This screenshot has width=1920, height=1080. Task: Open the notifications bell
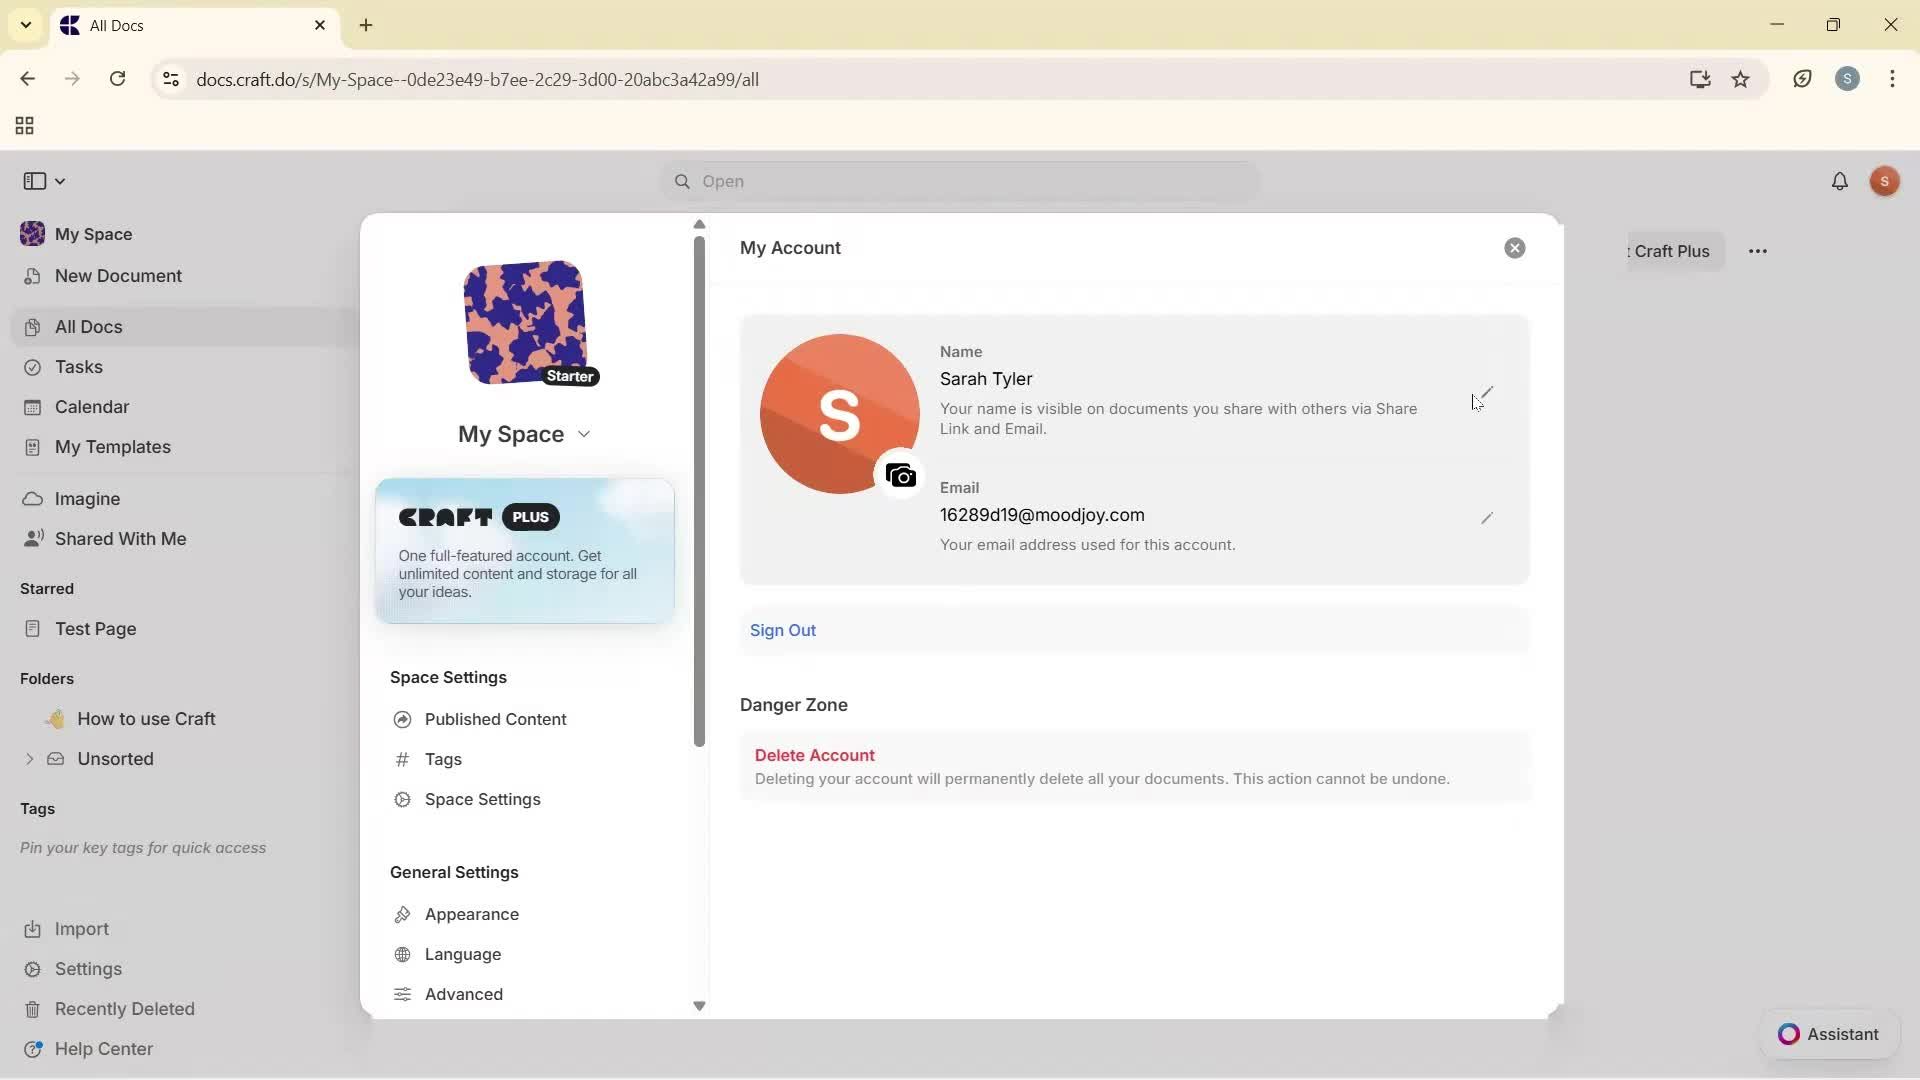pyautogui.click(x=1840, y=181)
